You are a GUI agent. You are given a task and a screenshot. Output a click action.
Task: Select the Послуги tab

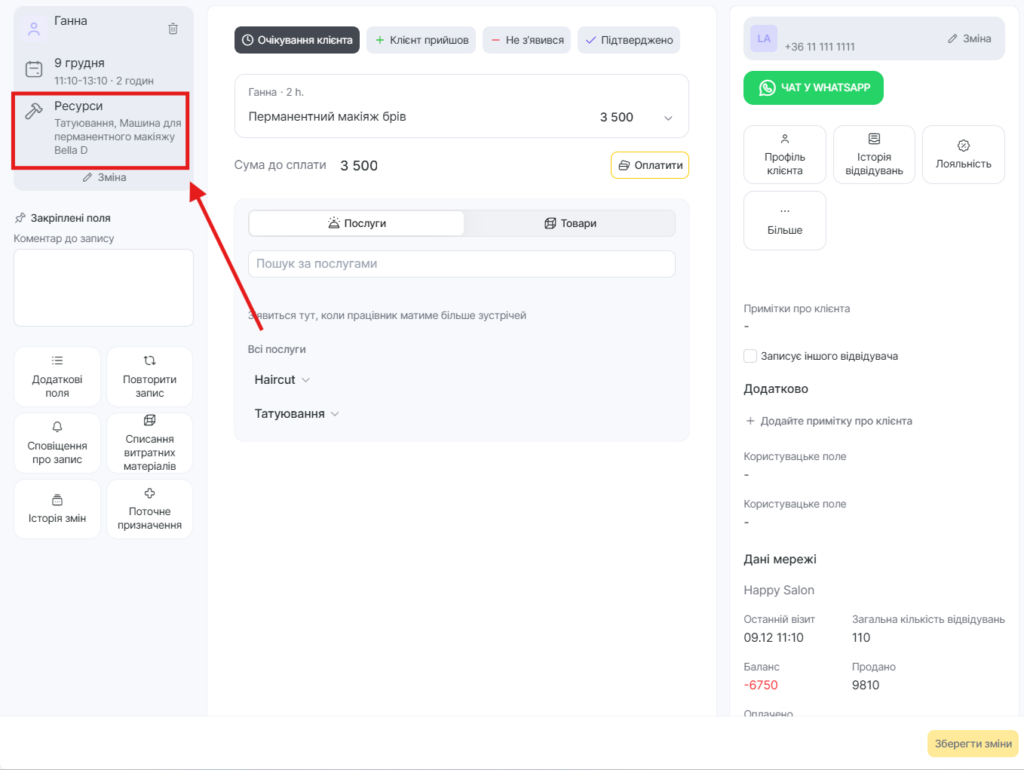[x=356, y=223]
